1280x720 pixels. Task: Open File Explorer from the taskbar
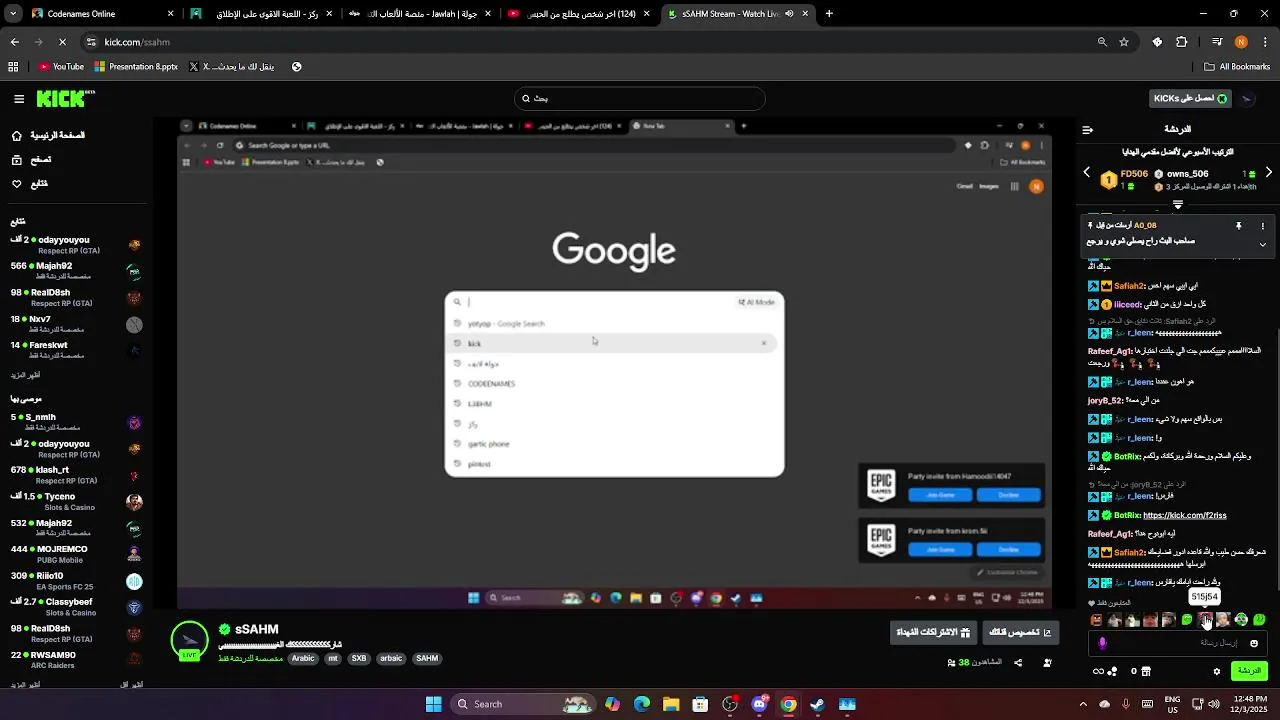click(x=671, y=704)
